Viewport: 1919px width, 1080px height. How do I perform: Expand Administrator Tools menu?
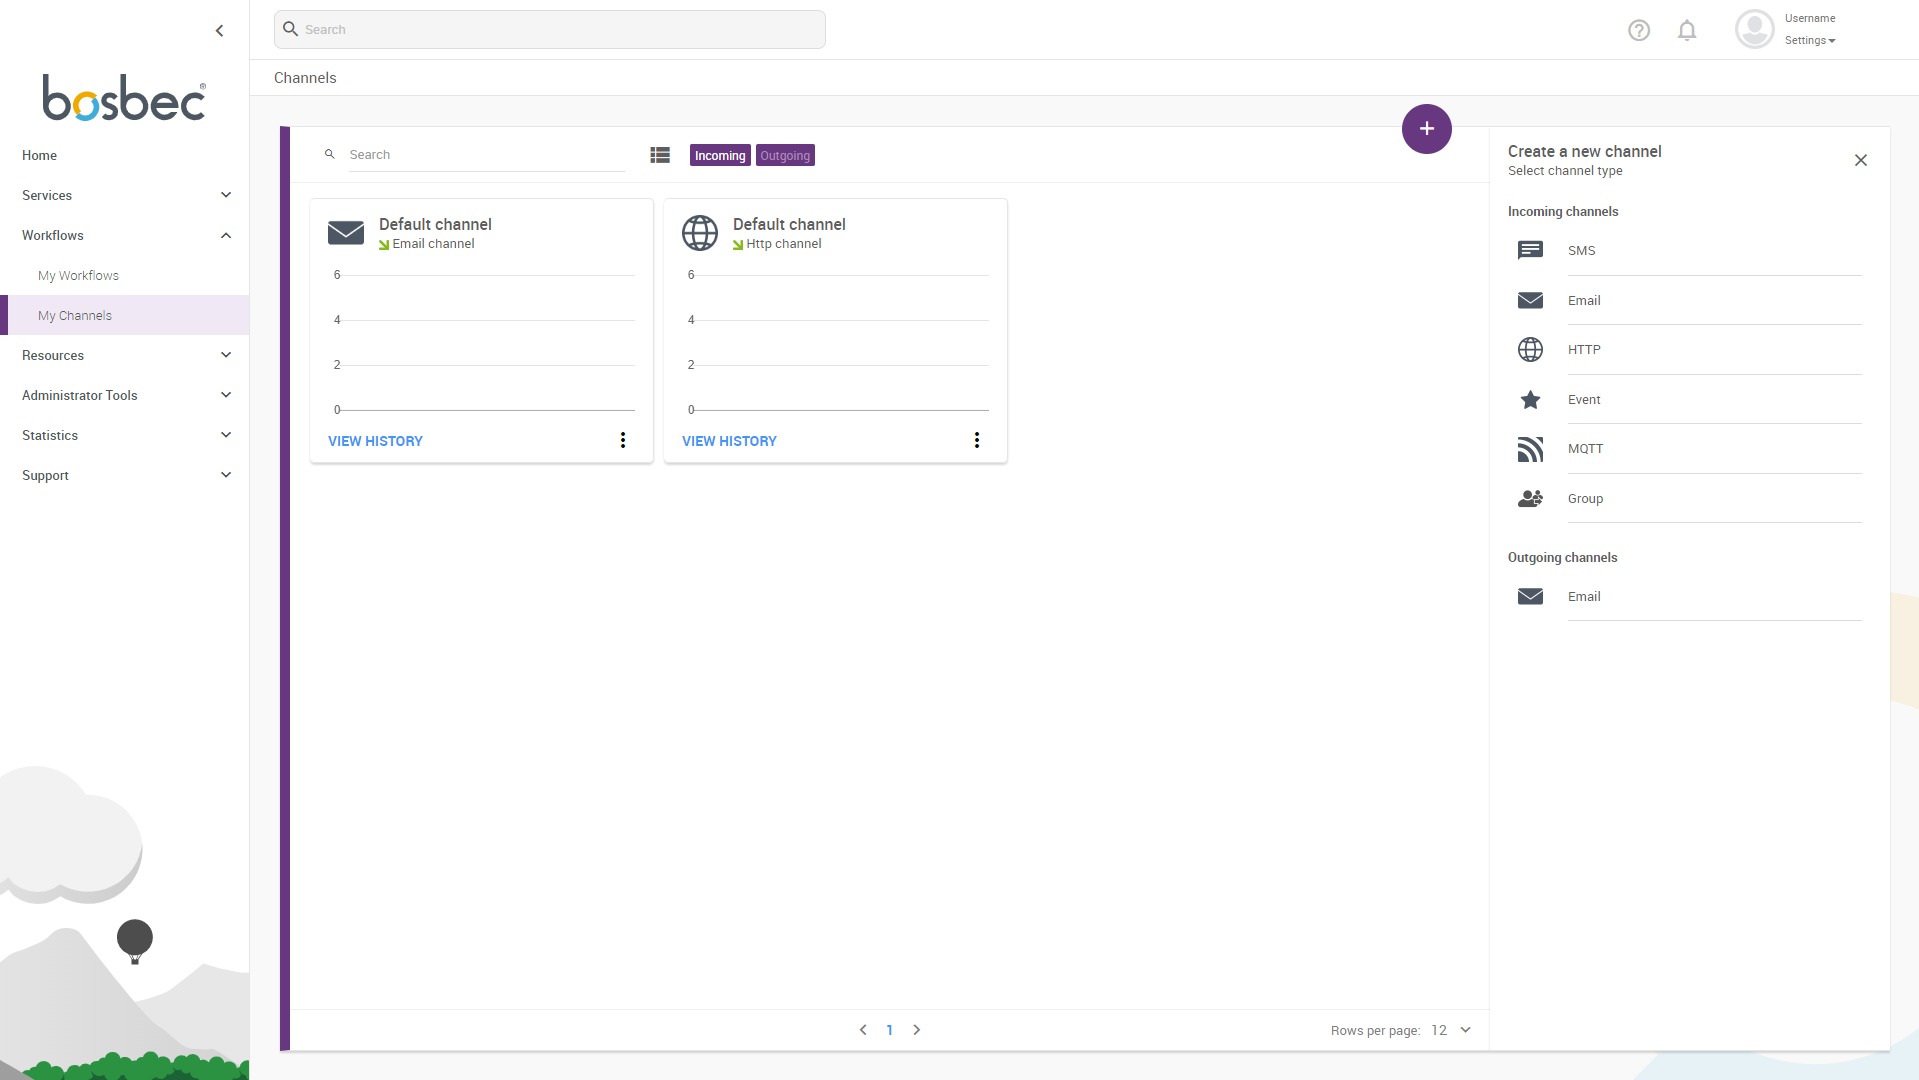click(125, 395)
